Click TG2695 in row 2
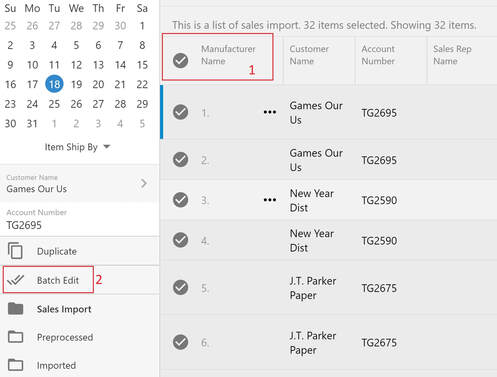This screenshot has height=377, width=497. pyautogui.click(x=379, y=160)
